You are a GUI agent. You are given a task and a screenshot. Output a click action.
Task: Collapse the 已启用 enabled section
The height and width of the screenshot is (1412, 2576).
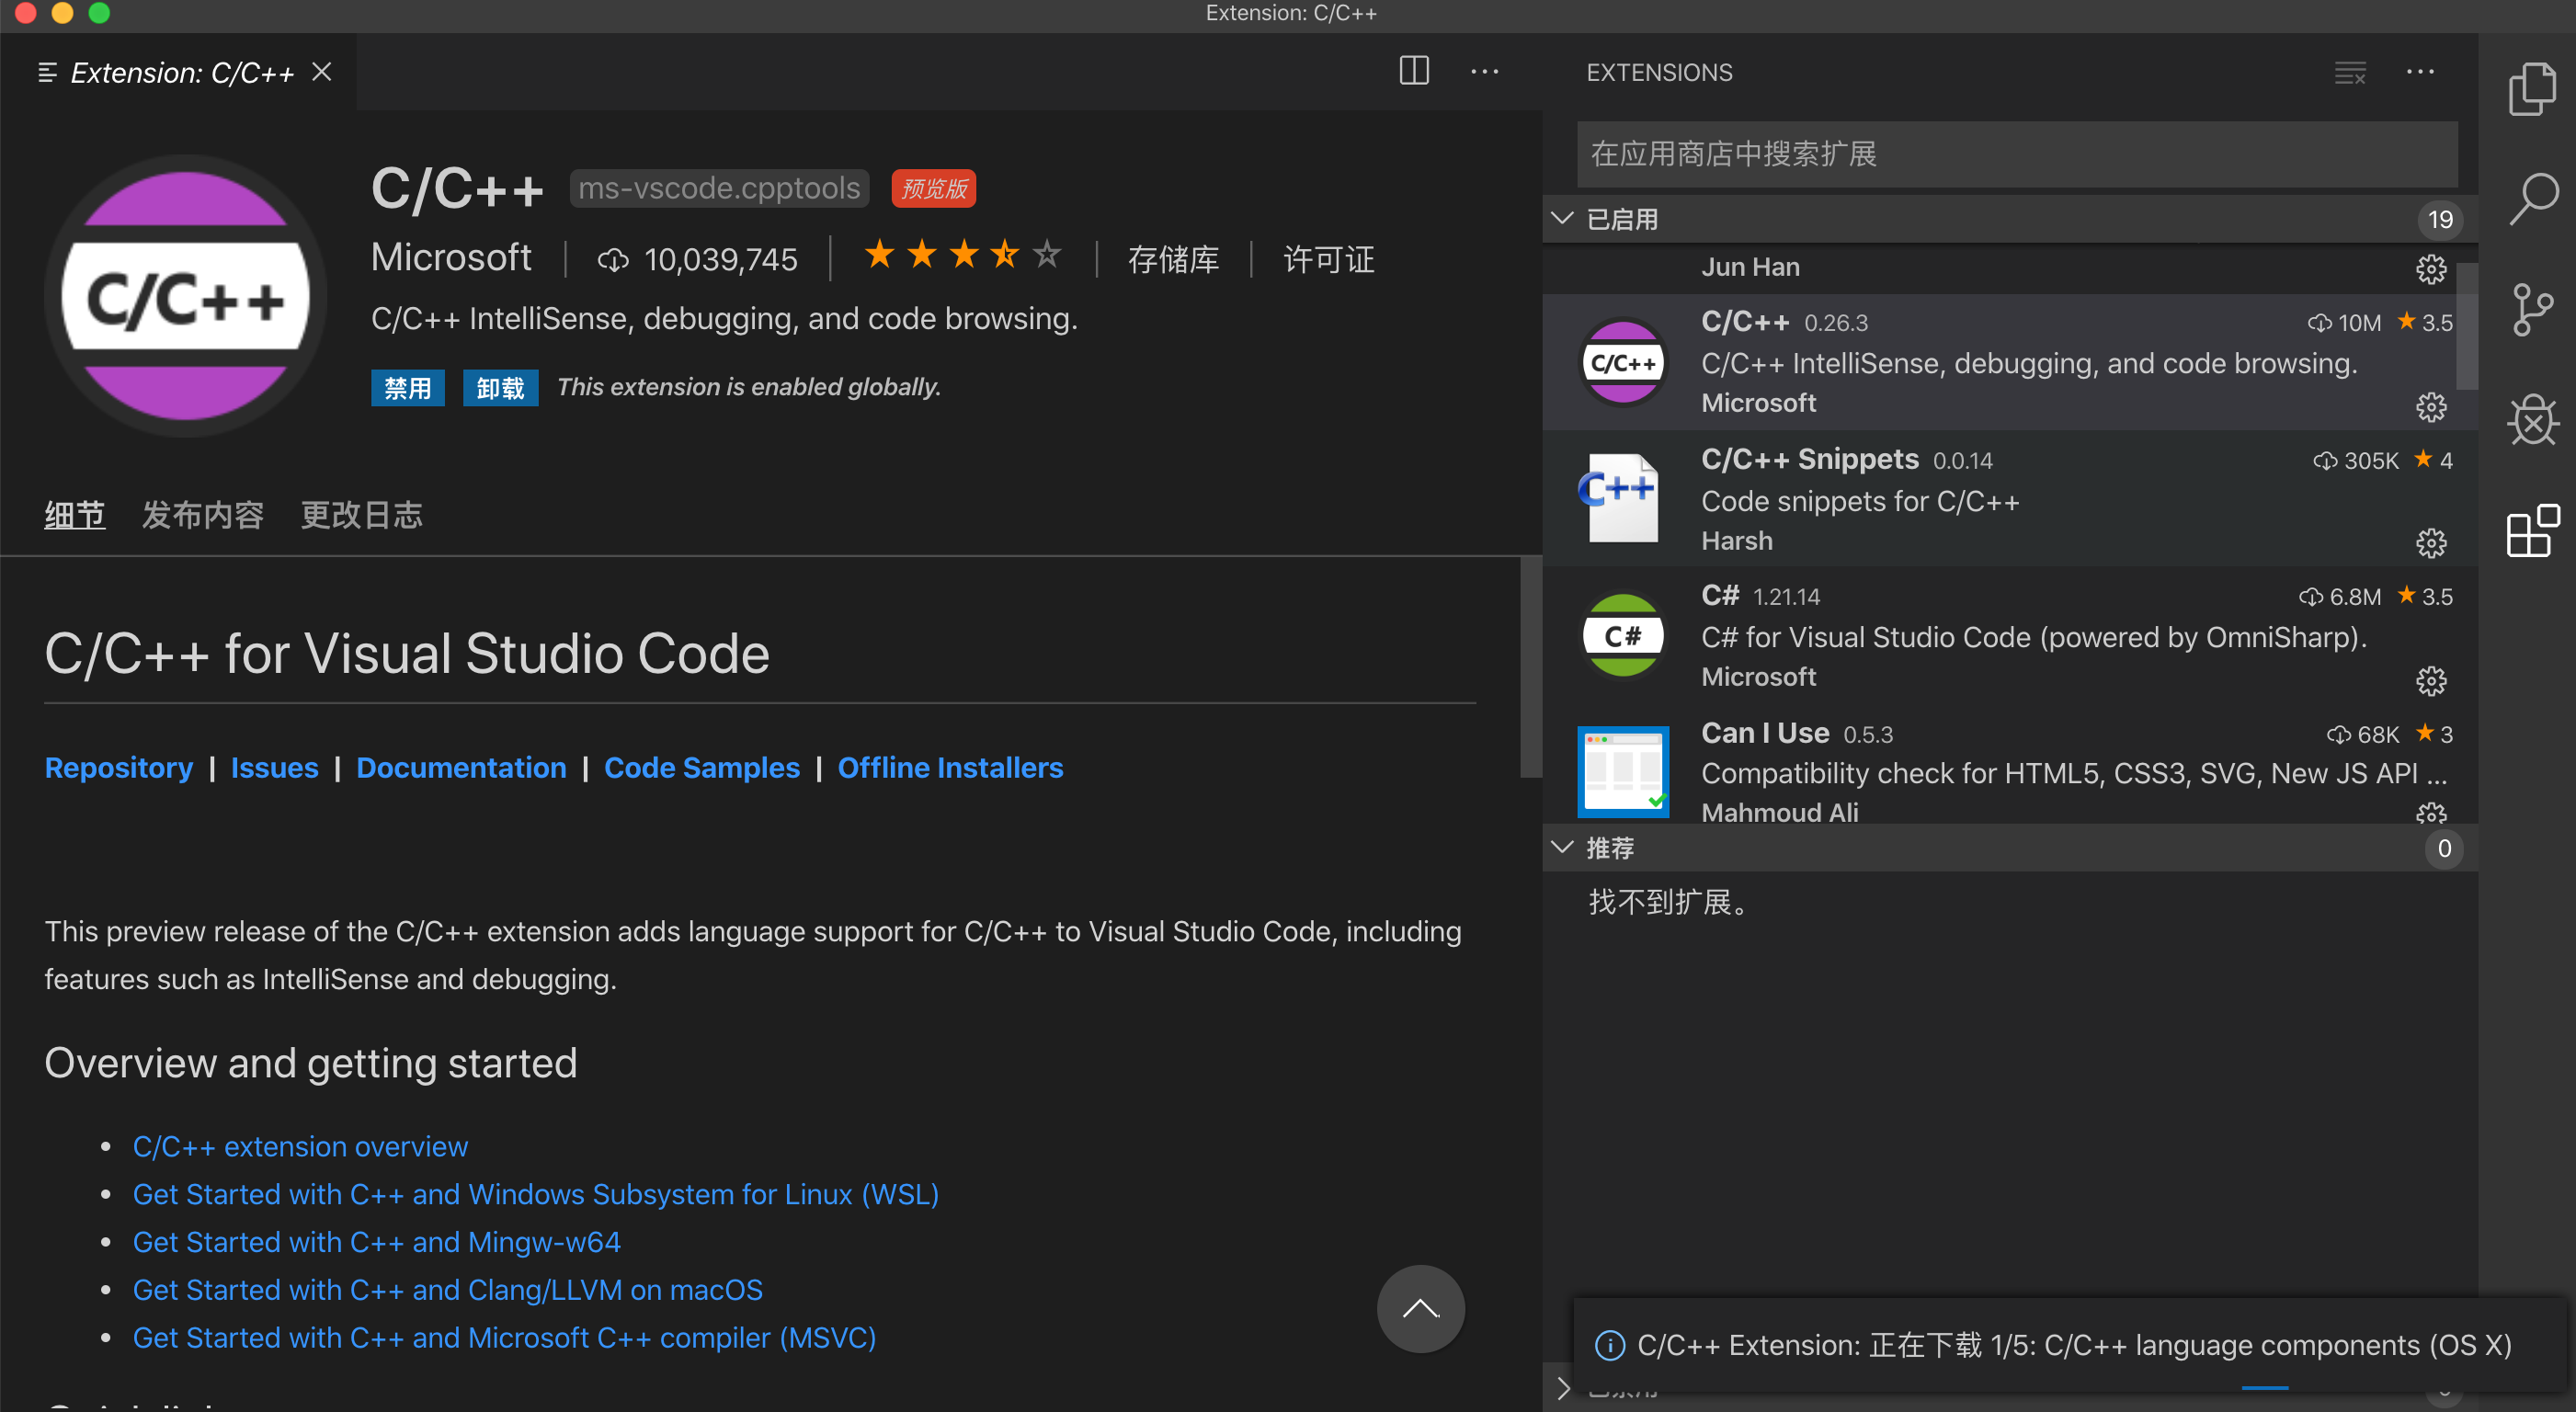click(1562, 218)
